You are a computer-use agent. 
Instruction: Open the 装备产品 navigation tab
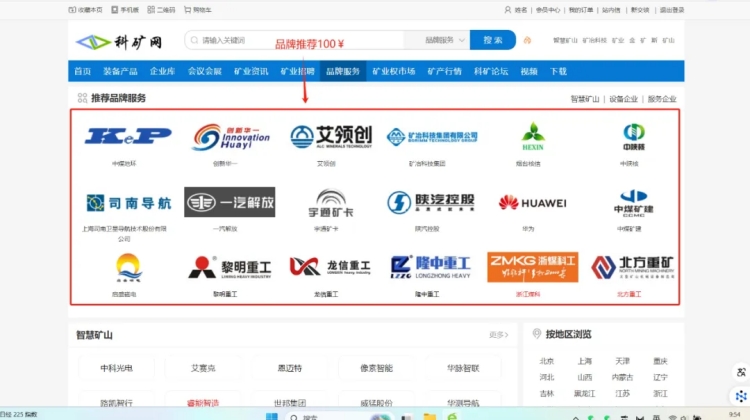[x=120, y=72]
